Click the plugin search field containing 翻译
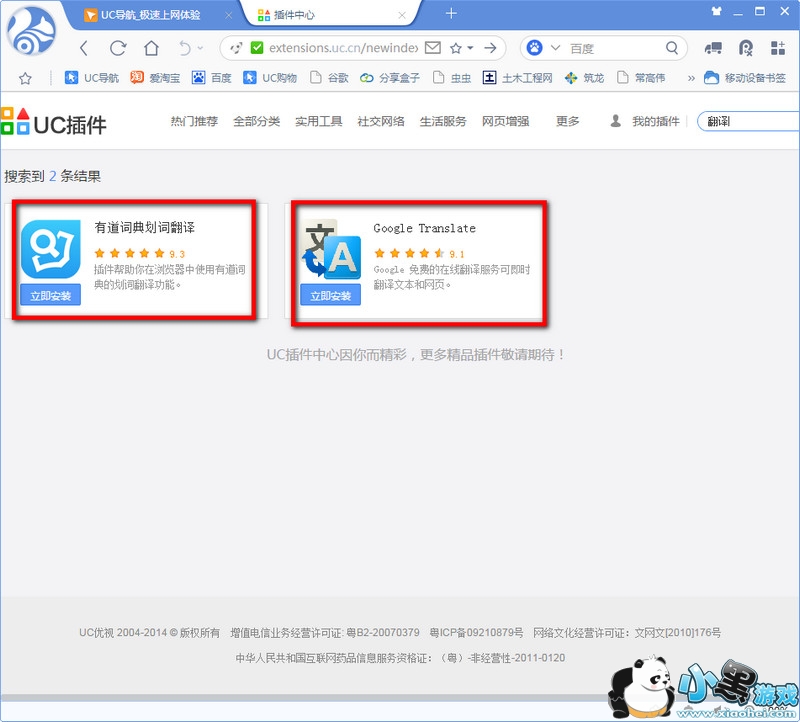 (x=748, y=121)
